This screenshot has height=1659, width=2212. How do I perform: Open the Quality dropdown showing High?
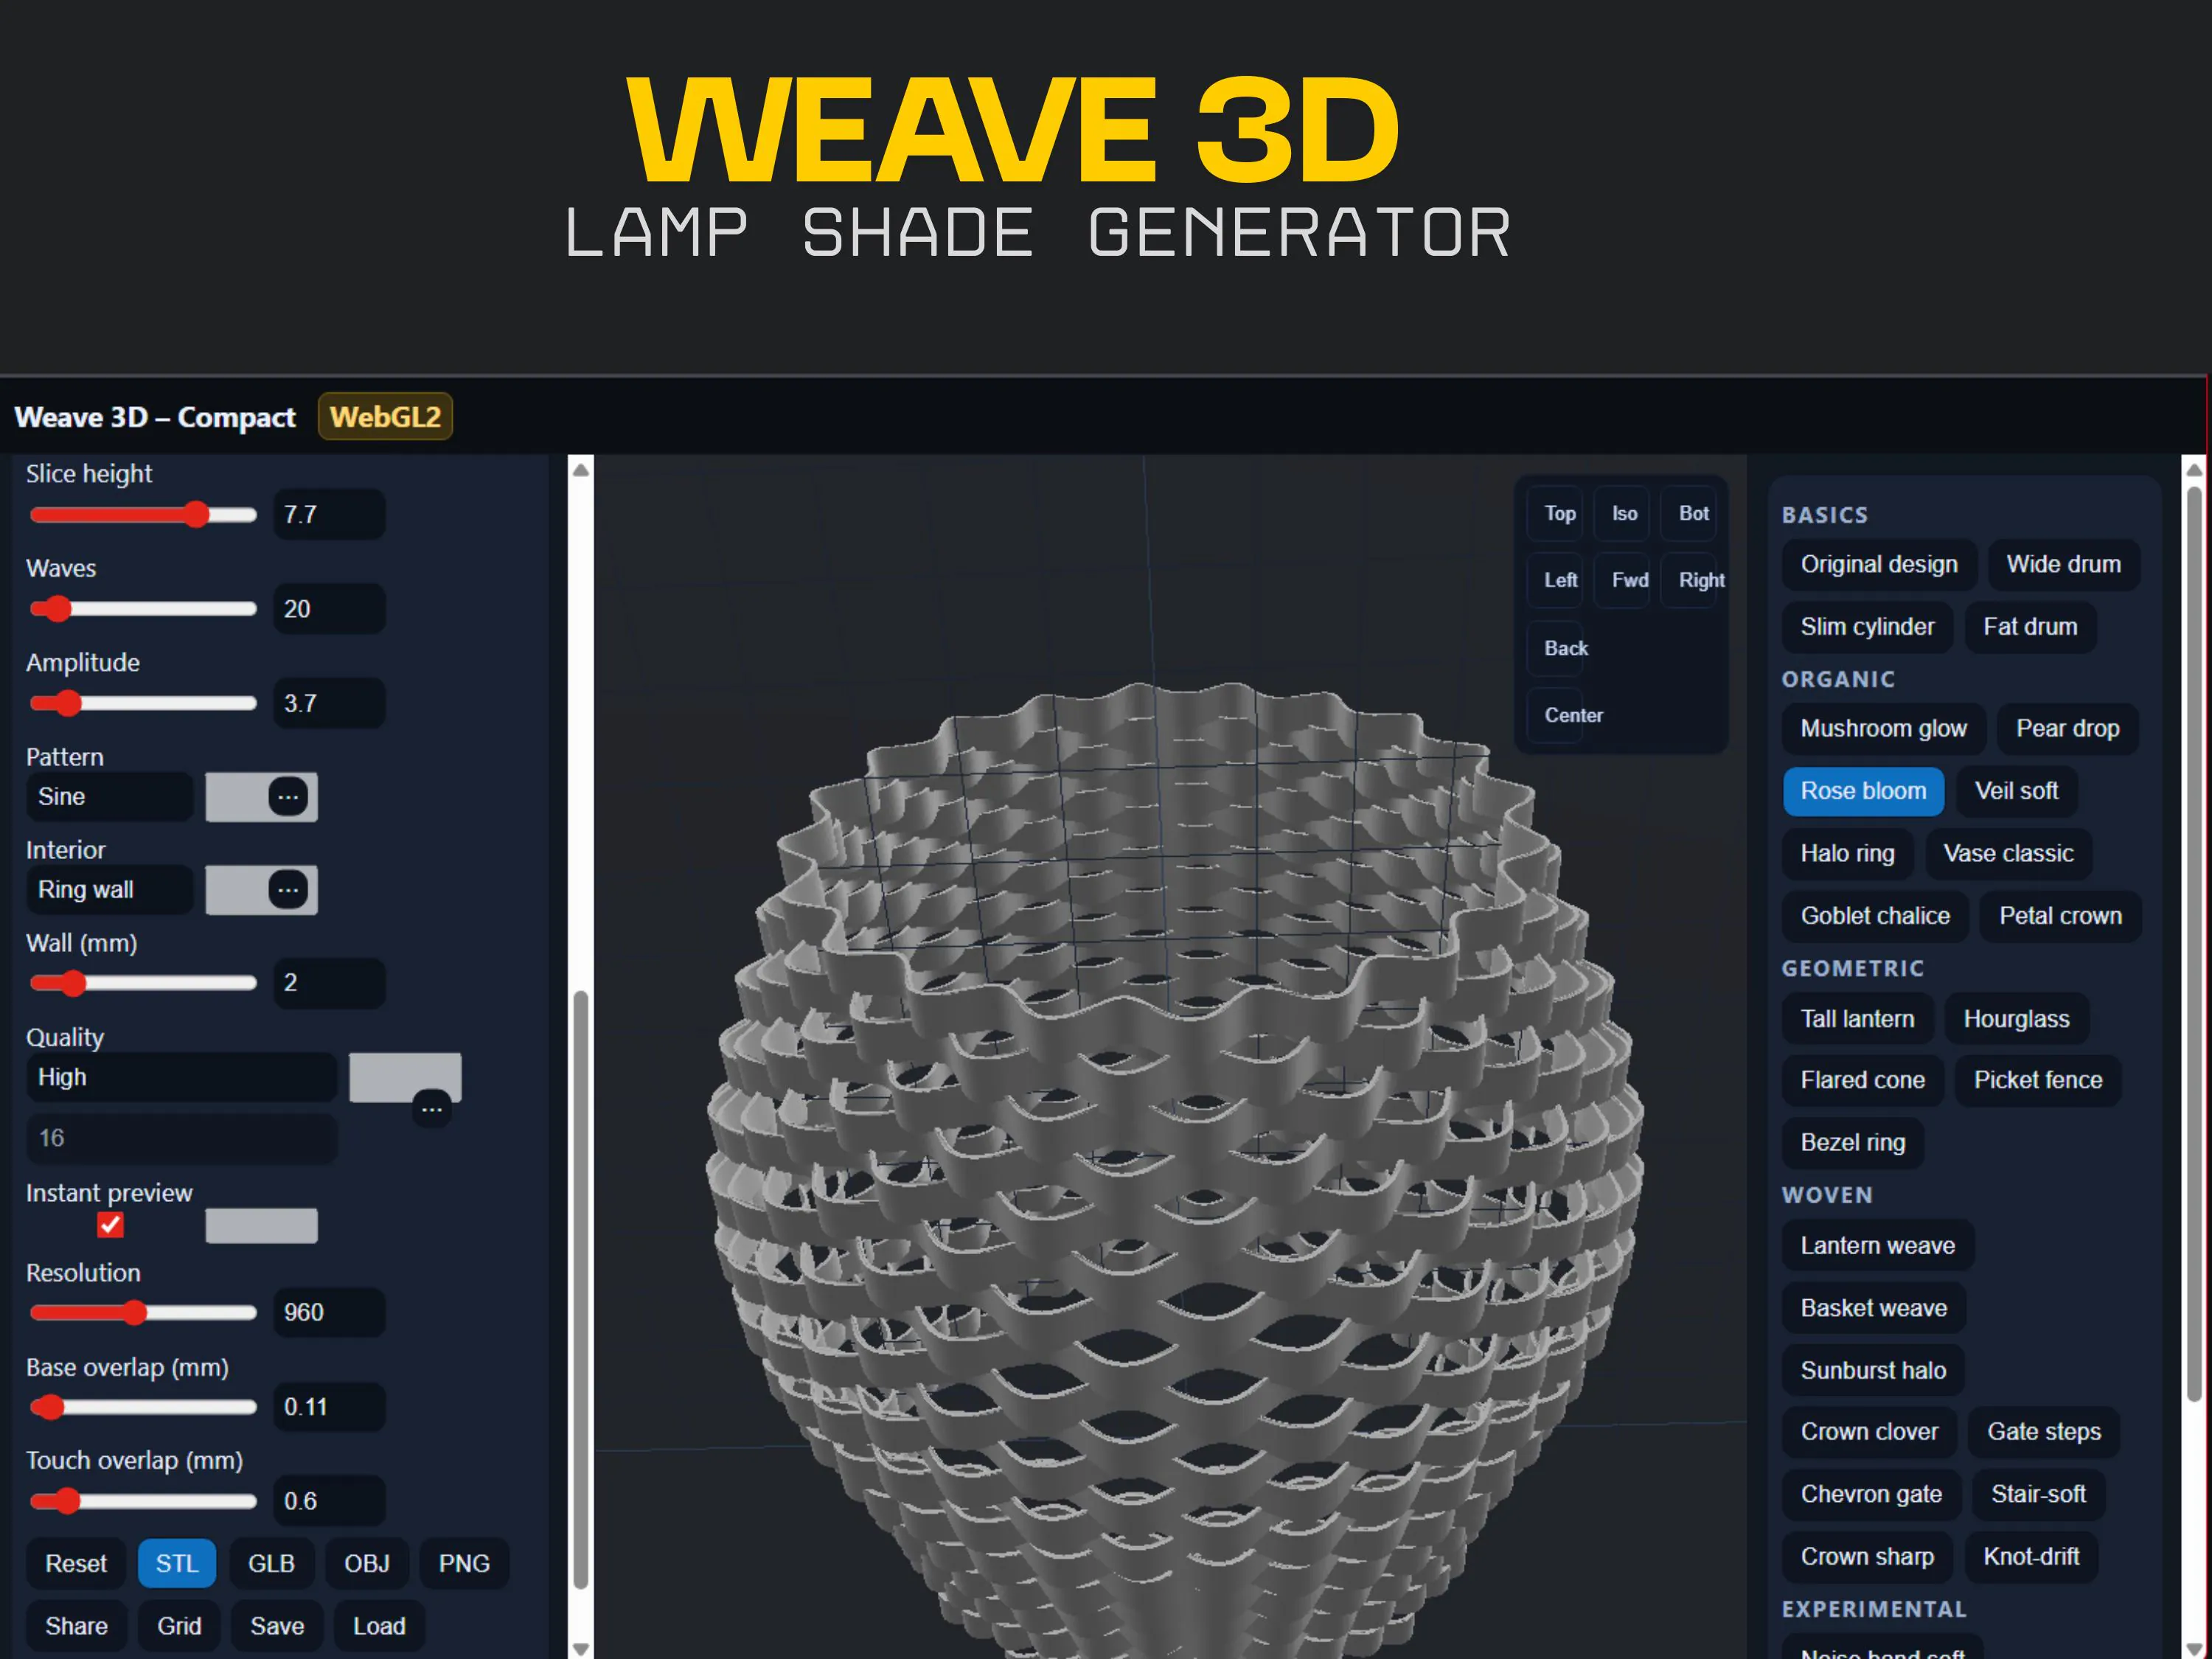(x=181, y=1077)
